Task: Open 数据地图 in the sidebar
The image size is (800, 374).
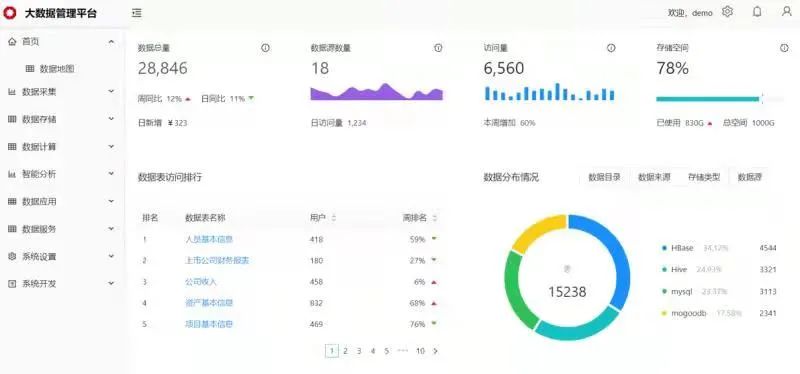Action: pos(57,68)
